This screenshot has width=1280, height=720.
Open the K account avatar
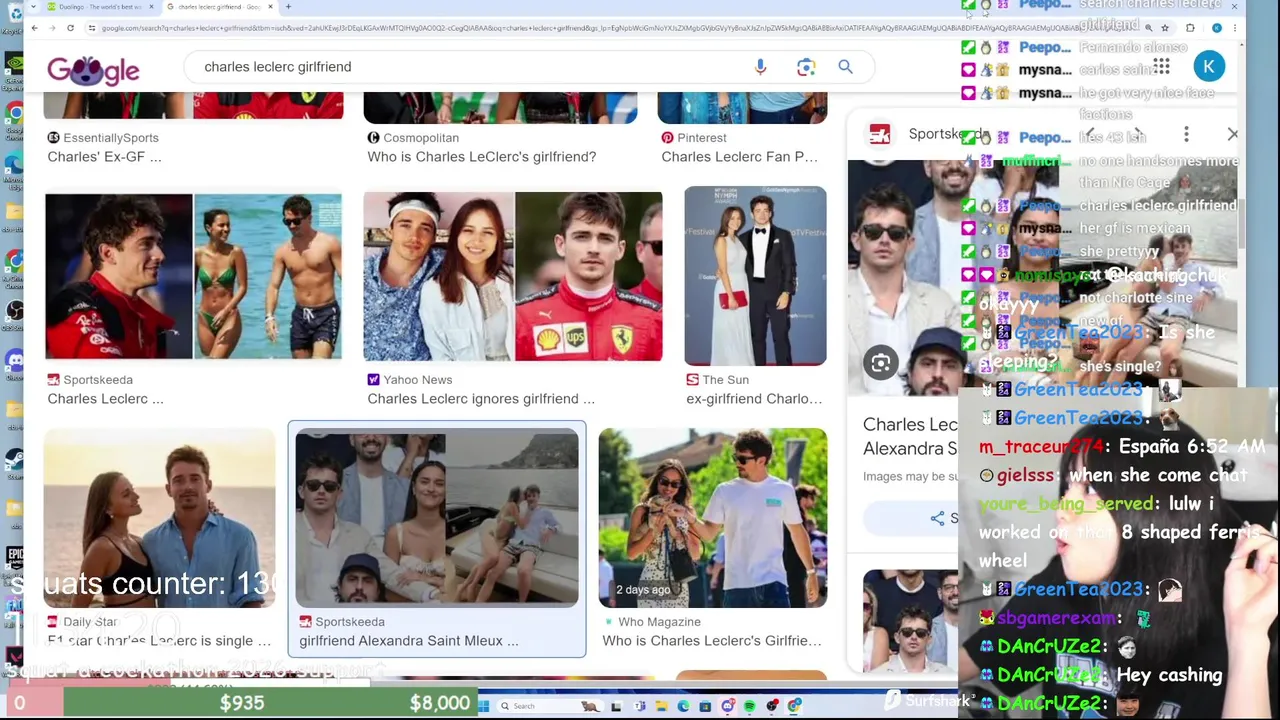[1209, 67]
